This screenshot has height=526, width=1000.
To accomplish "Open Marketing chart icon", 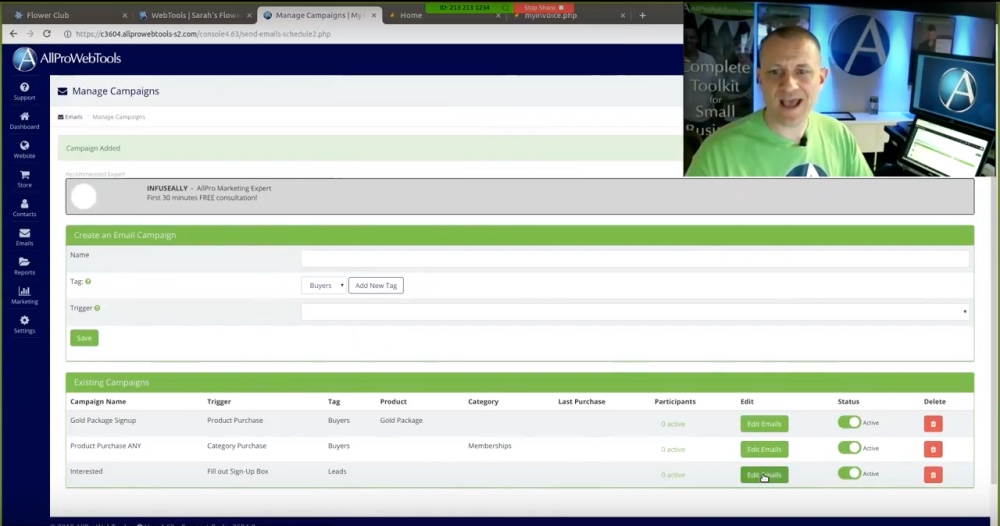I will (24, 295).
